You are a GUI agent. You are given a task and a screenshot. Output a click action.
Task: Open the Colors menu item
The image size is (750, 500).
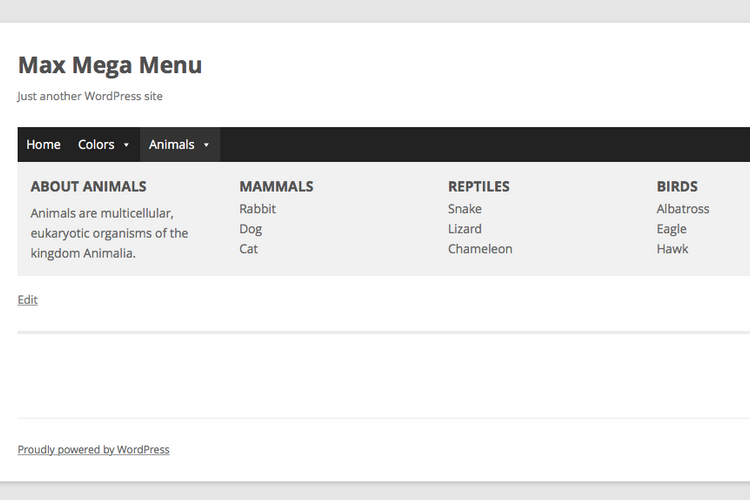tap(96, 145)
